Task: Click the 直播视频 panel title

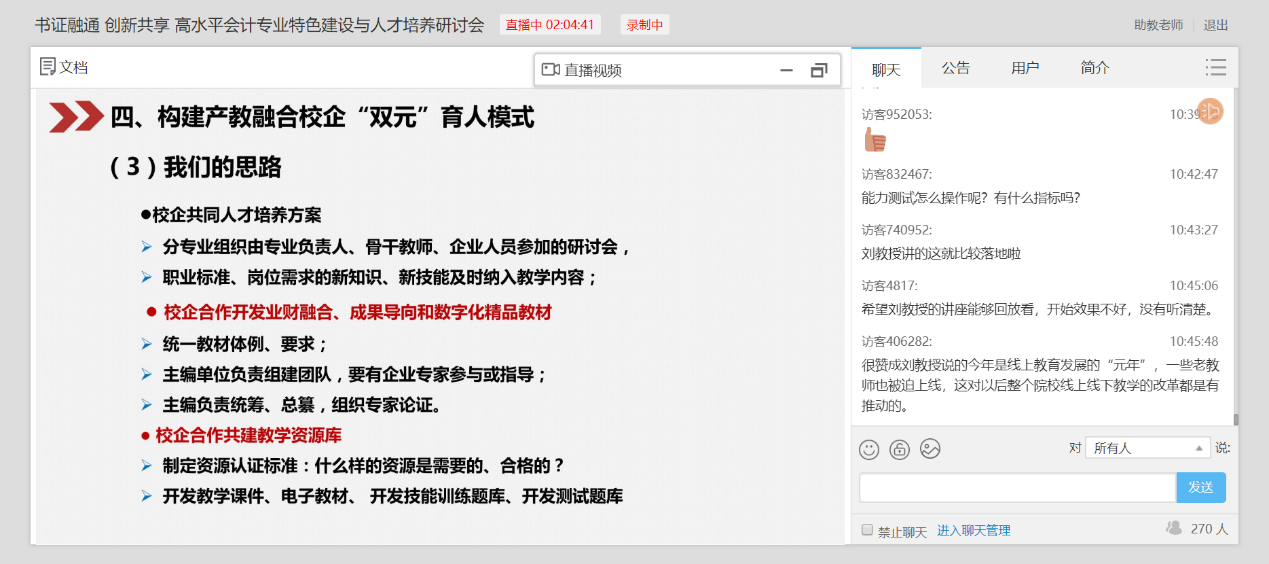Action: [593, 70]
